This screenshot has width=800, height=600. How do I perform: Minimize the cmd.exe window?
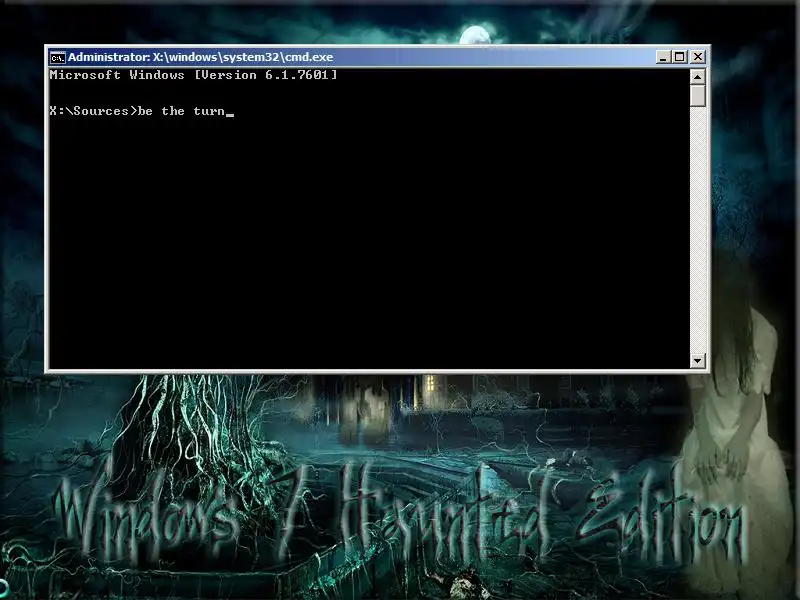662,57
